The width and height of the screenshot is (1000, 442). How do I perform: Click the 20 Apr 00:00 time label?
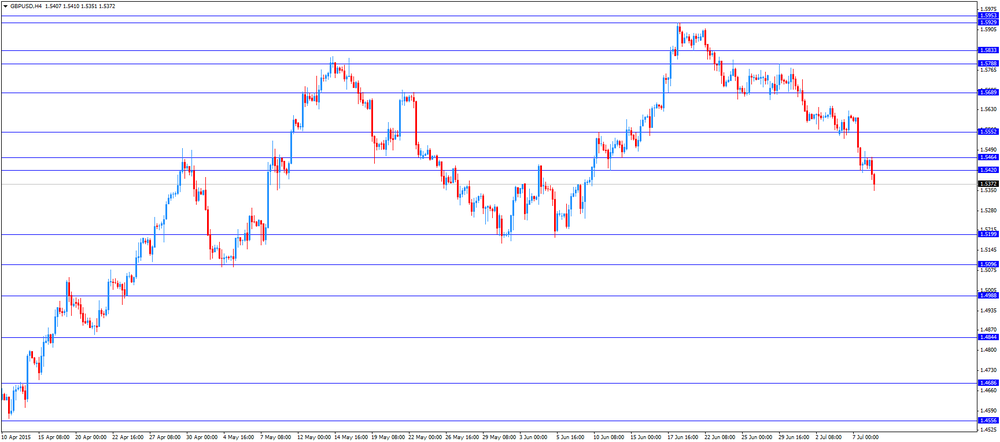tap(91, 438)
